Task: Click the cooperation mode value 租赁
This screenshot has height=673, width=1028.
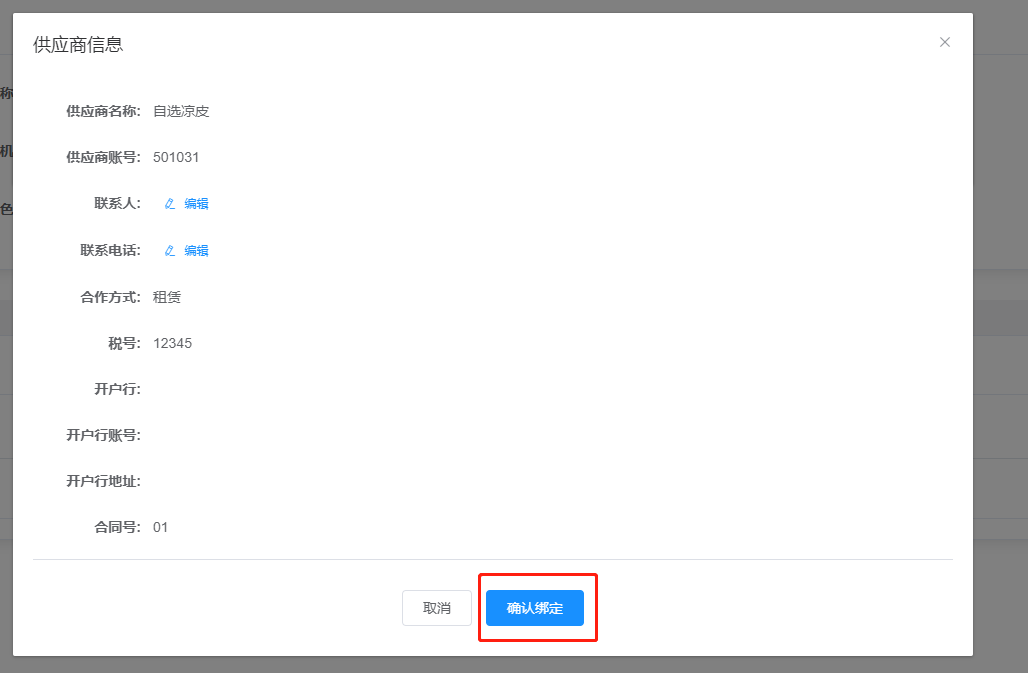Action: tap(167, 298)
